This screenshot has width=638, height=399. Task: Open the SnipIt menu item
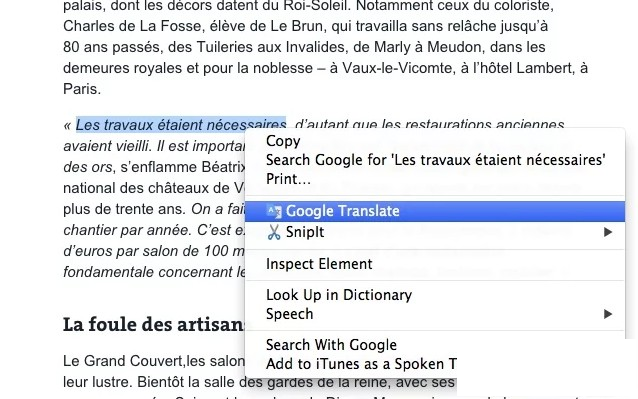click(435, 232)
